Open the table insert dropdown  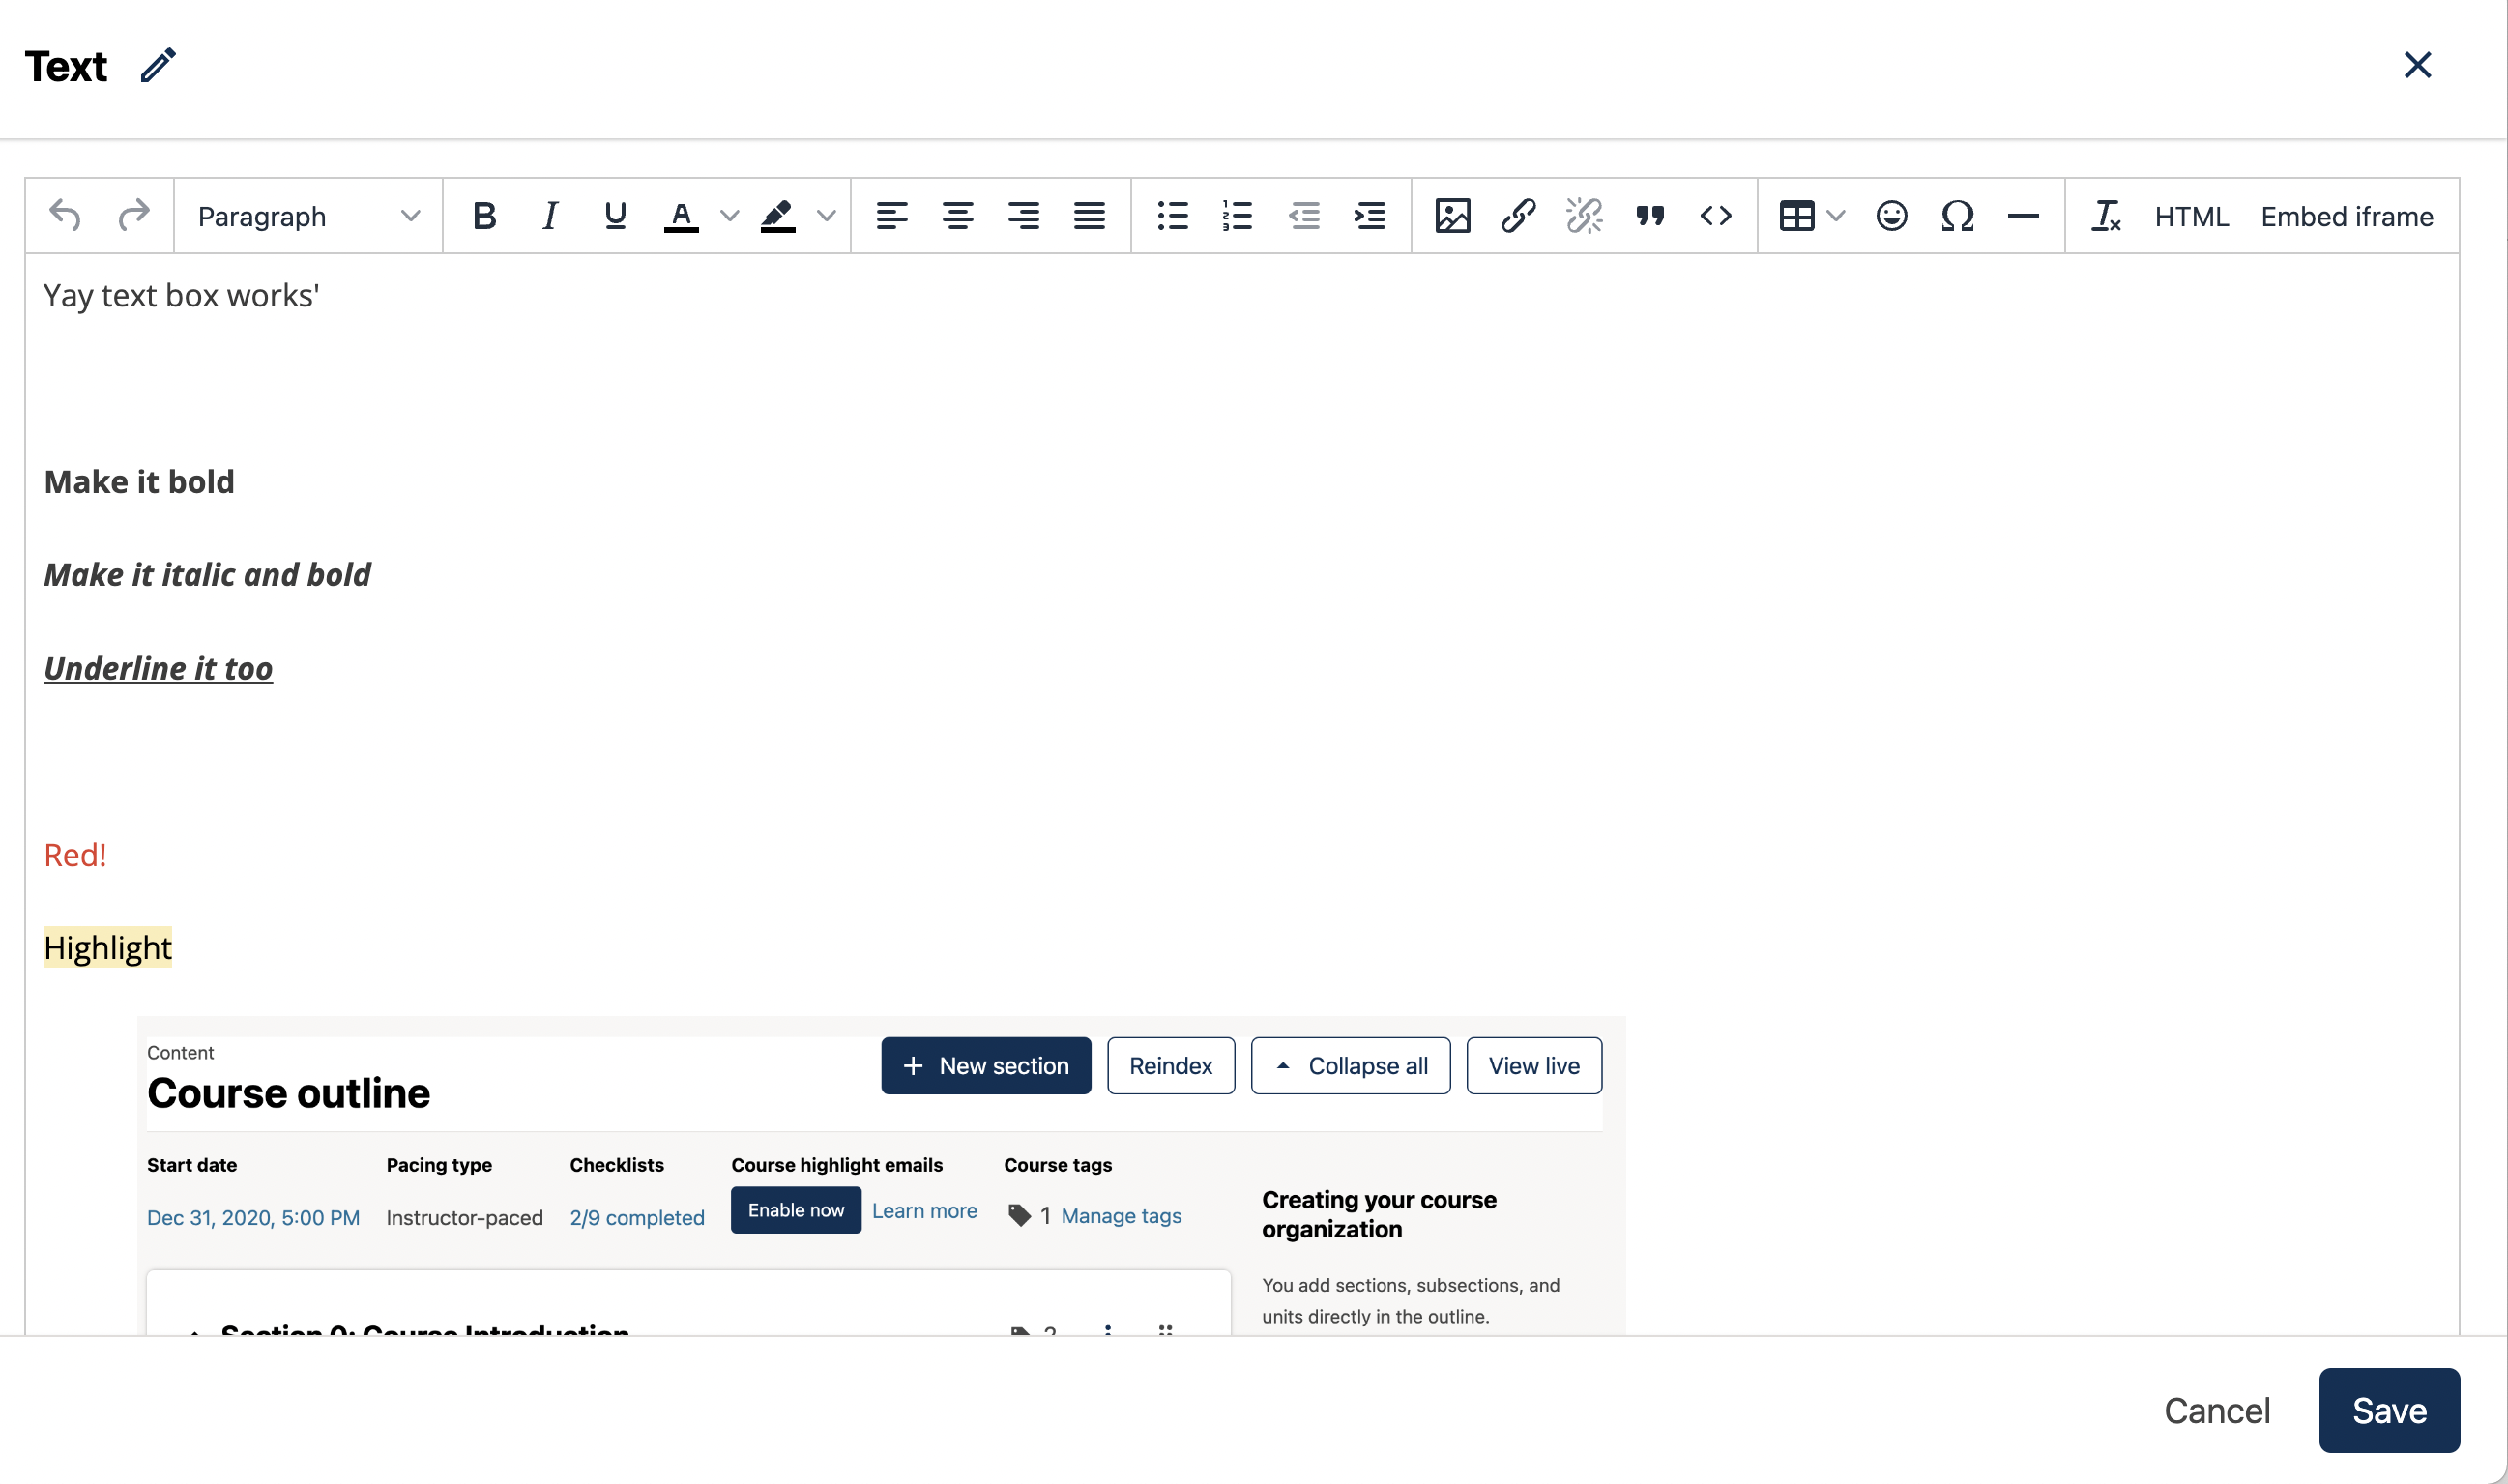1834,216
